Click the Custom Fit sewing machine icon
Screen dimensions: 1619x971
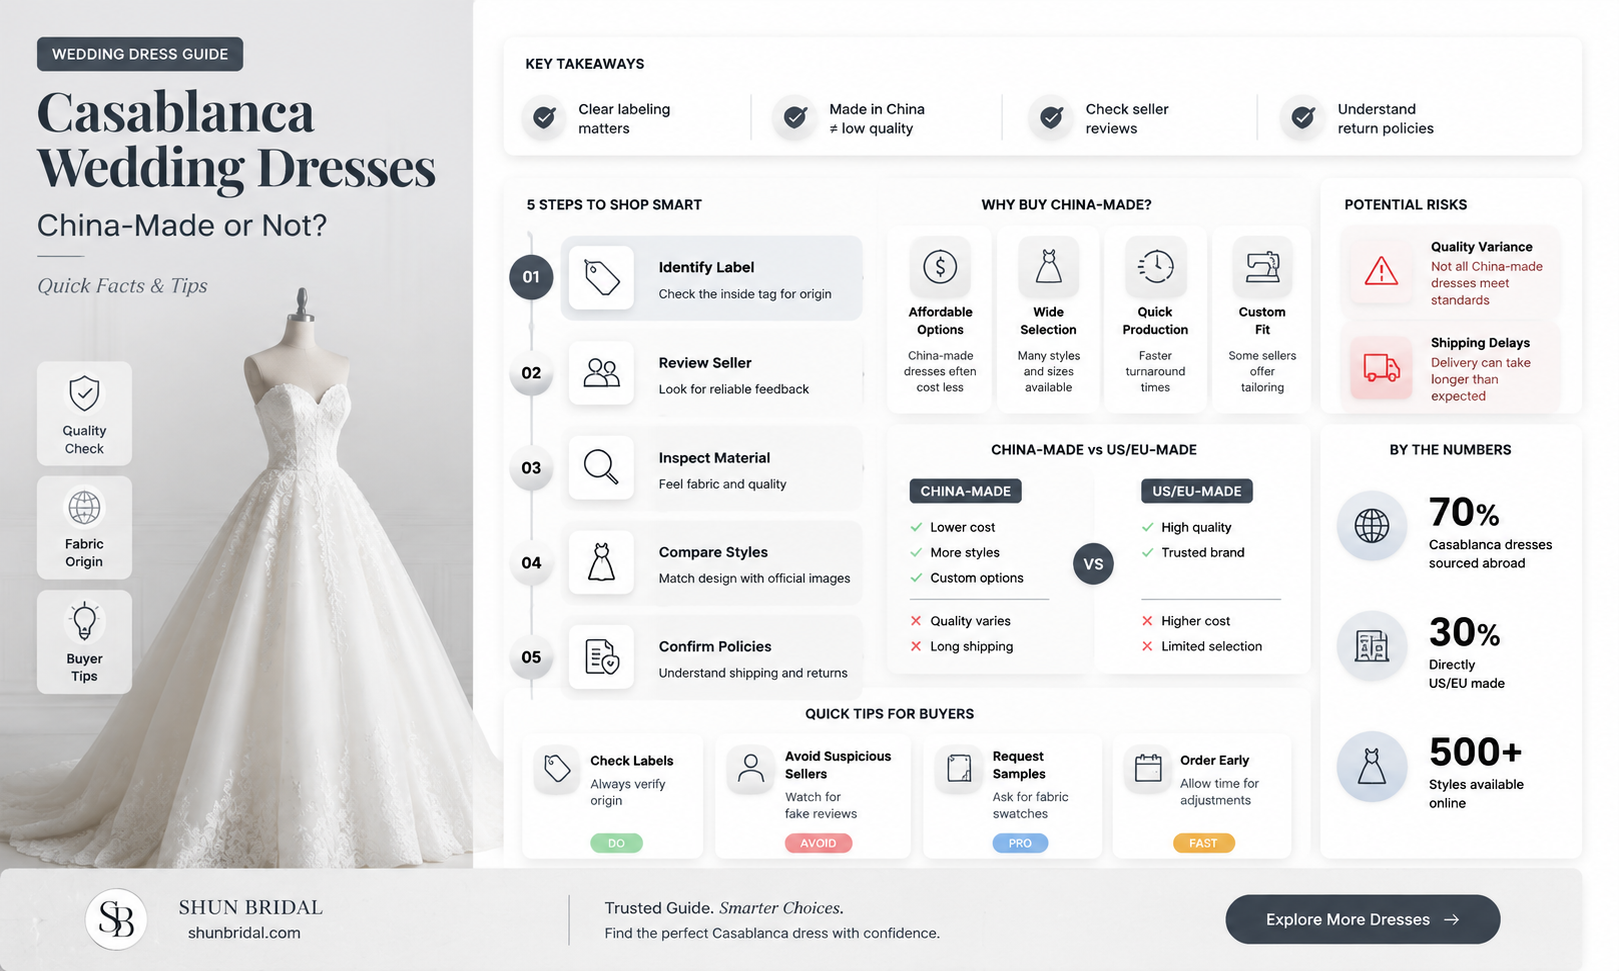(x=1262, y=266)
